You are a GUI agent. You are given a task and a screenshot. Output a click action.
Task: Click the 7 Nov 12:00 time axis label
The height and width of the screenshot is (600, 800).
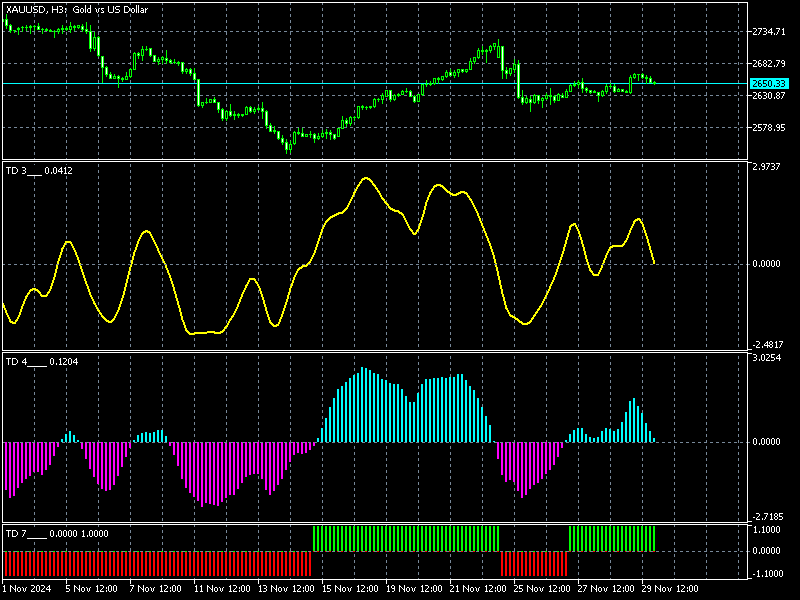(156, 589)
